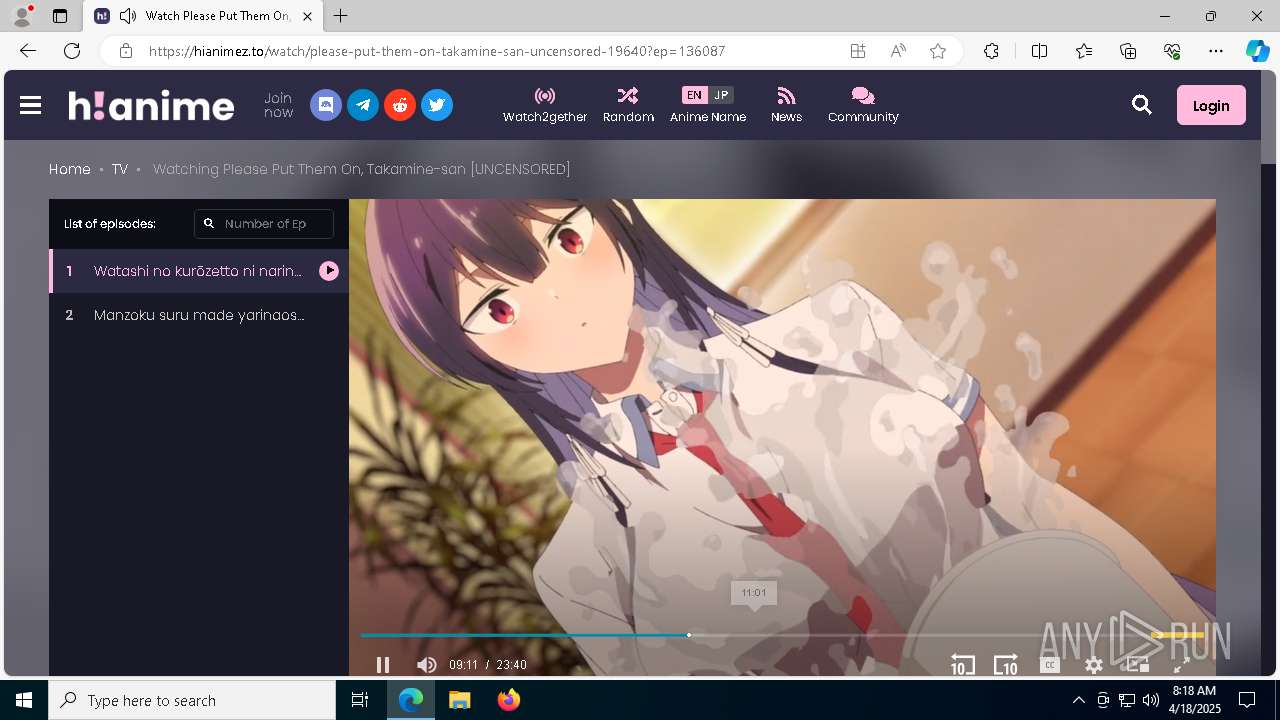Click the taskbar search box
The height and width of the screenshot is (720, 1280).
[192, 700]
